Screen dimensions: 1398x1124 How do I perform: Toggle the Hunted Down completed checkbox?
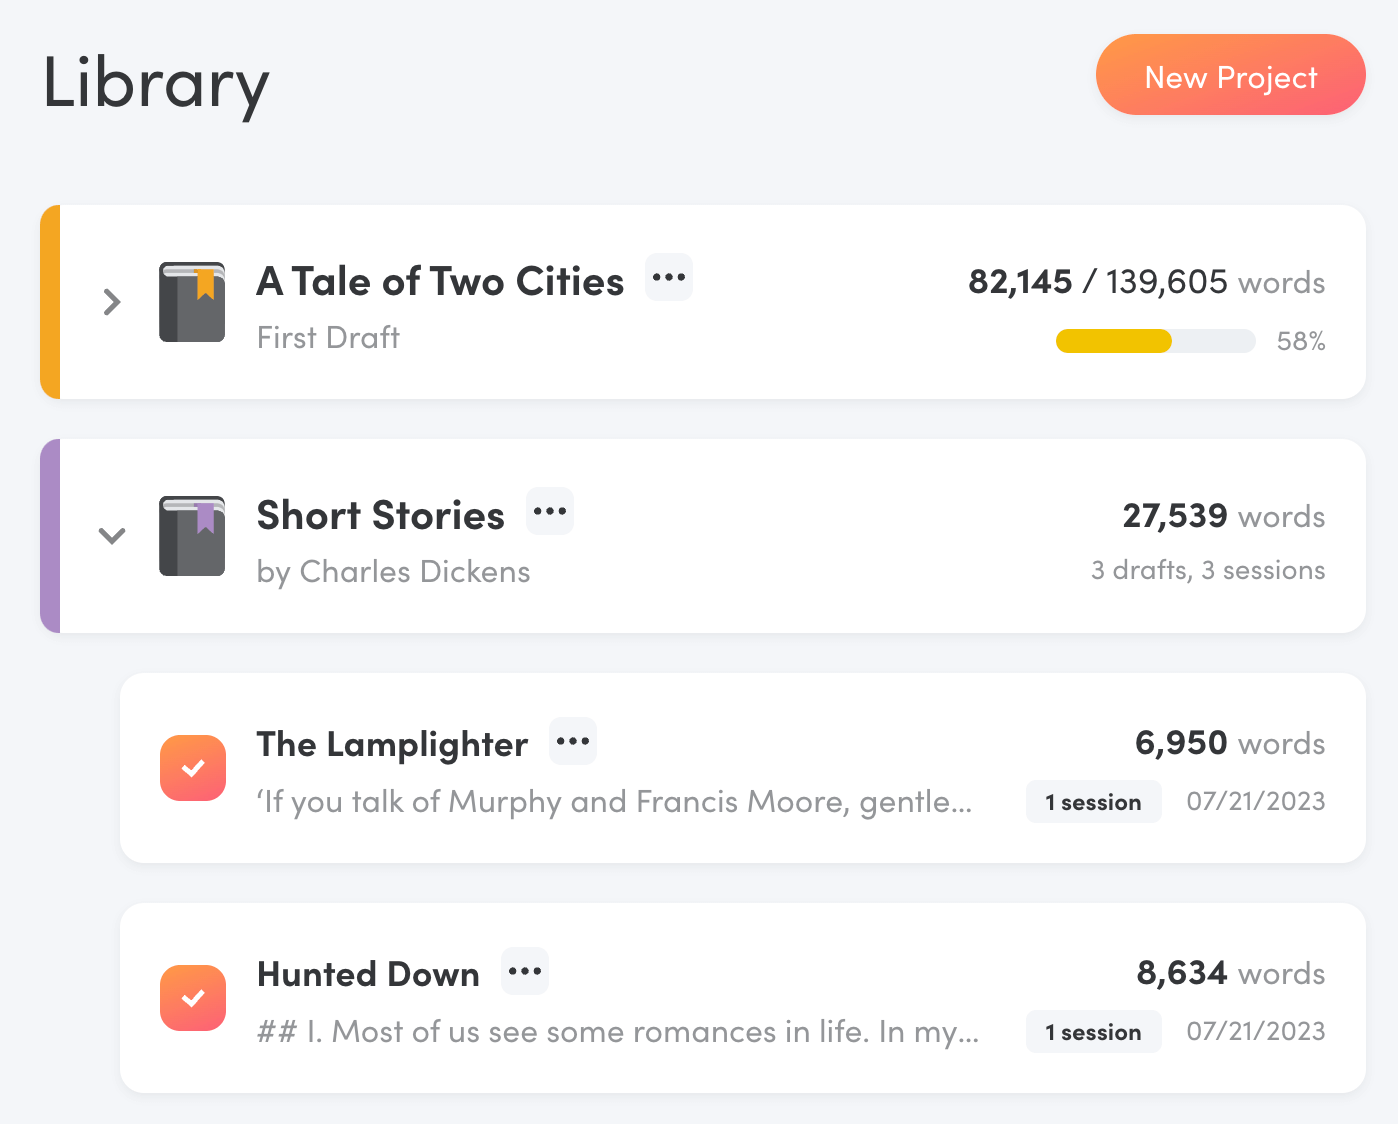[193, 998]
